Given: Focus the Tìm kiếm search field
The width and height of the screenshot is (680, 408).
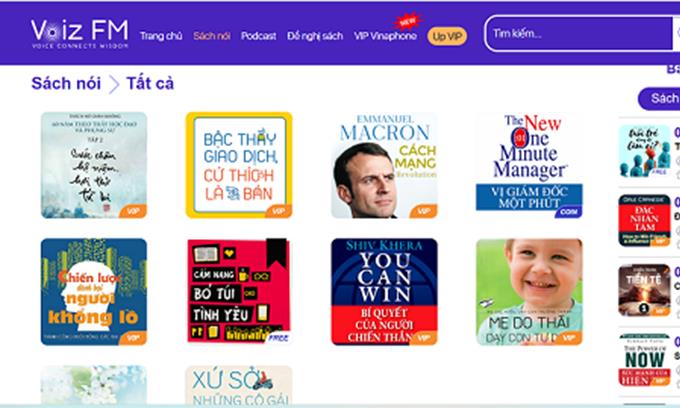Looking at the screenshot, I should click(x=581, y=33).
